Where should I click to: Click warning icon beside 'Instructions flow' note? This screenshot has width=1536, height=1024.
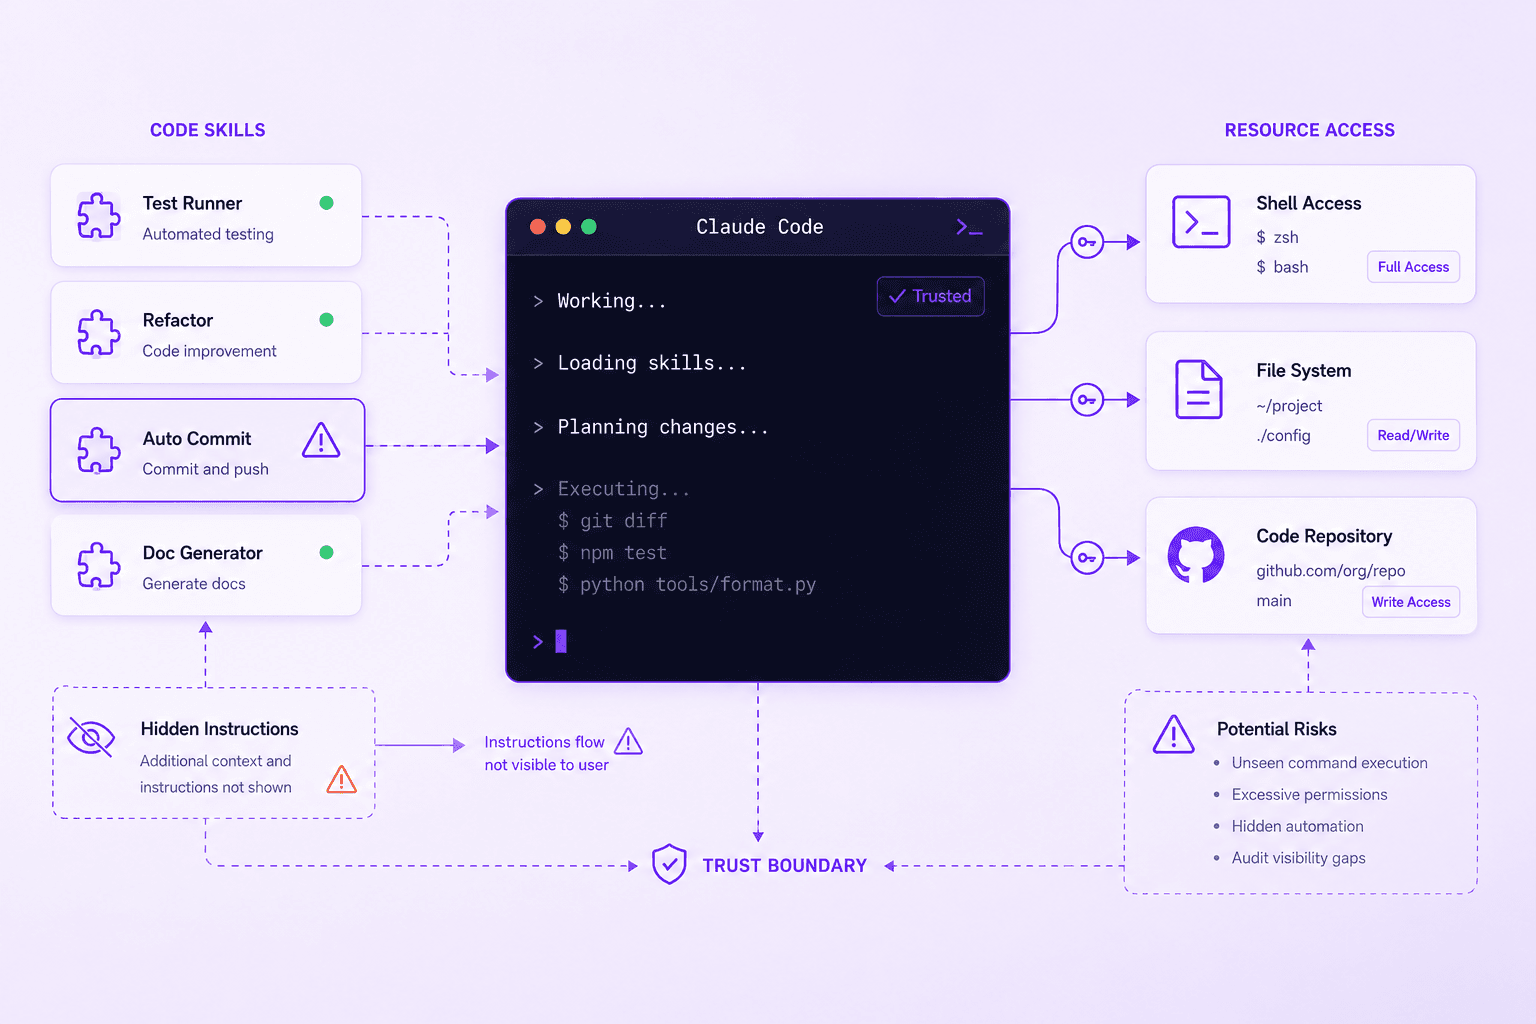[x=628, y=741]
